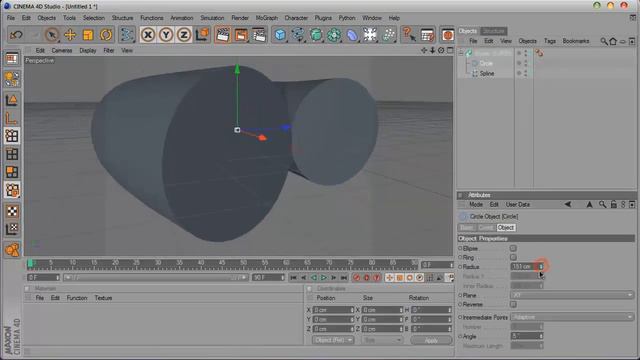The height and width of the screenshot is (360, 640).
Task: Select the Scale tool
Action: (88, 35)
